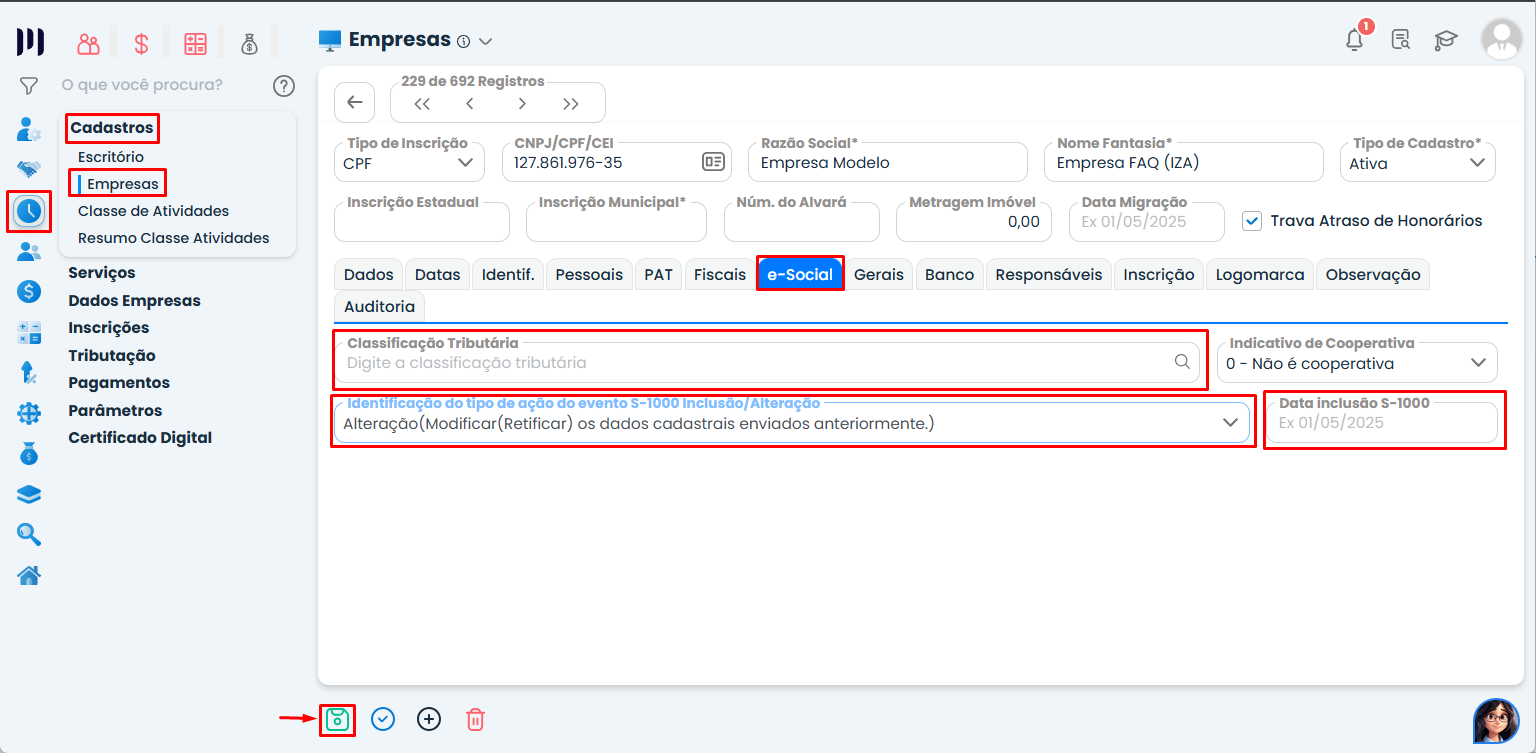Go to the next record
The width and height of the screenshot is (1536, 753).
pos(521,104)
